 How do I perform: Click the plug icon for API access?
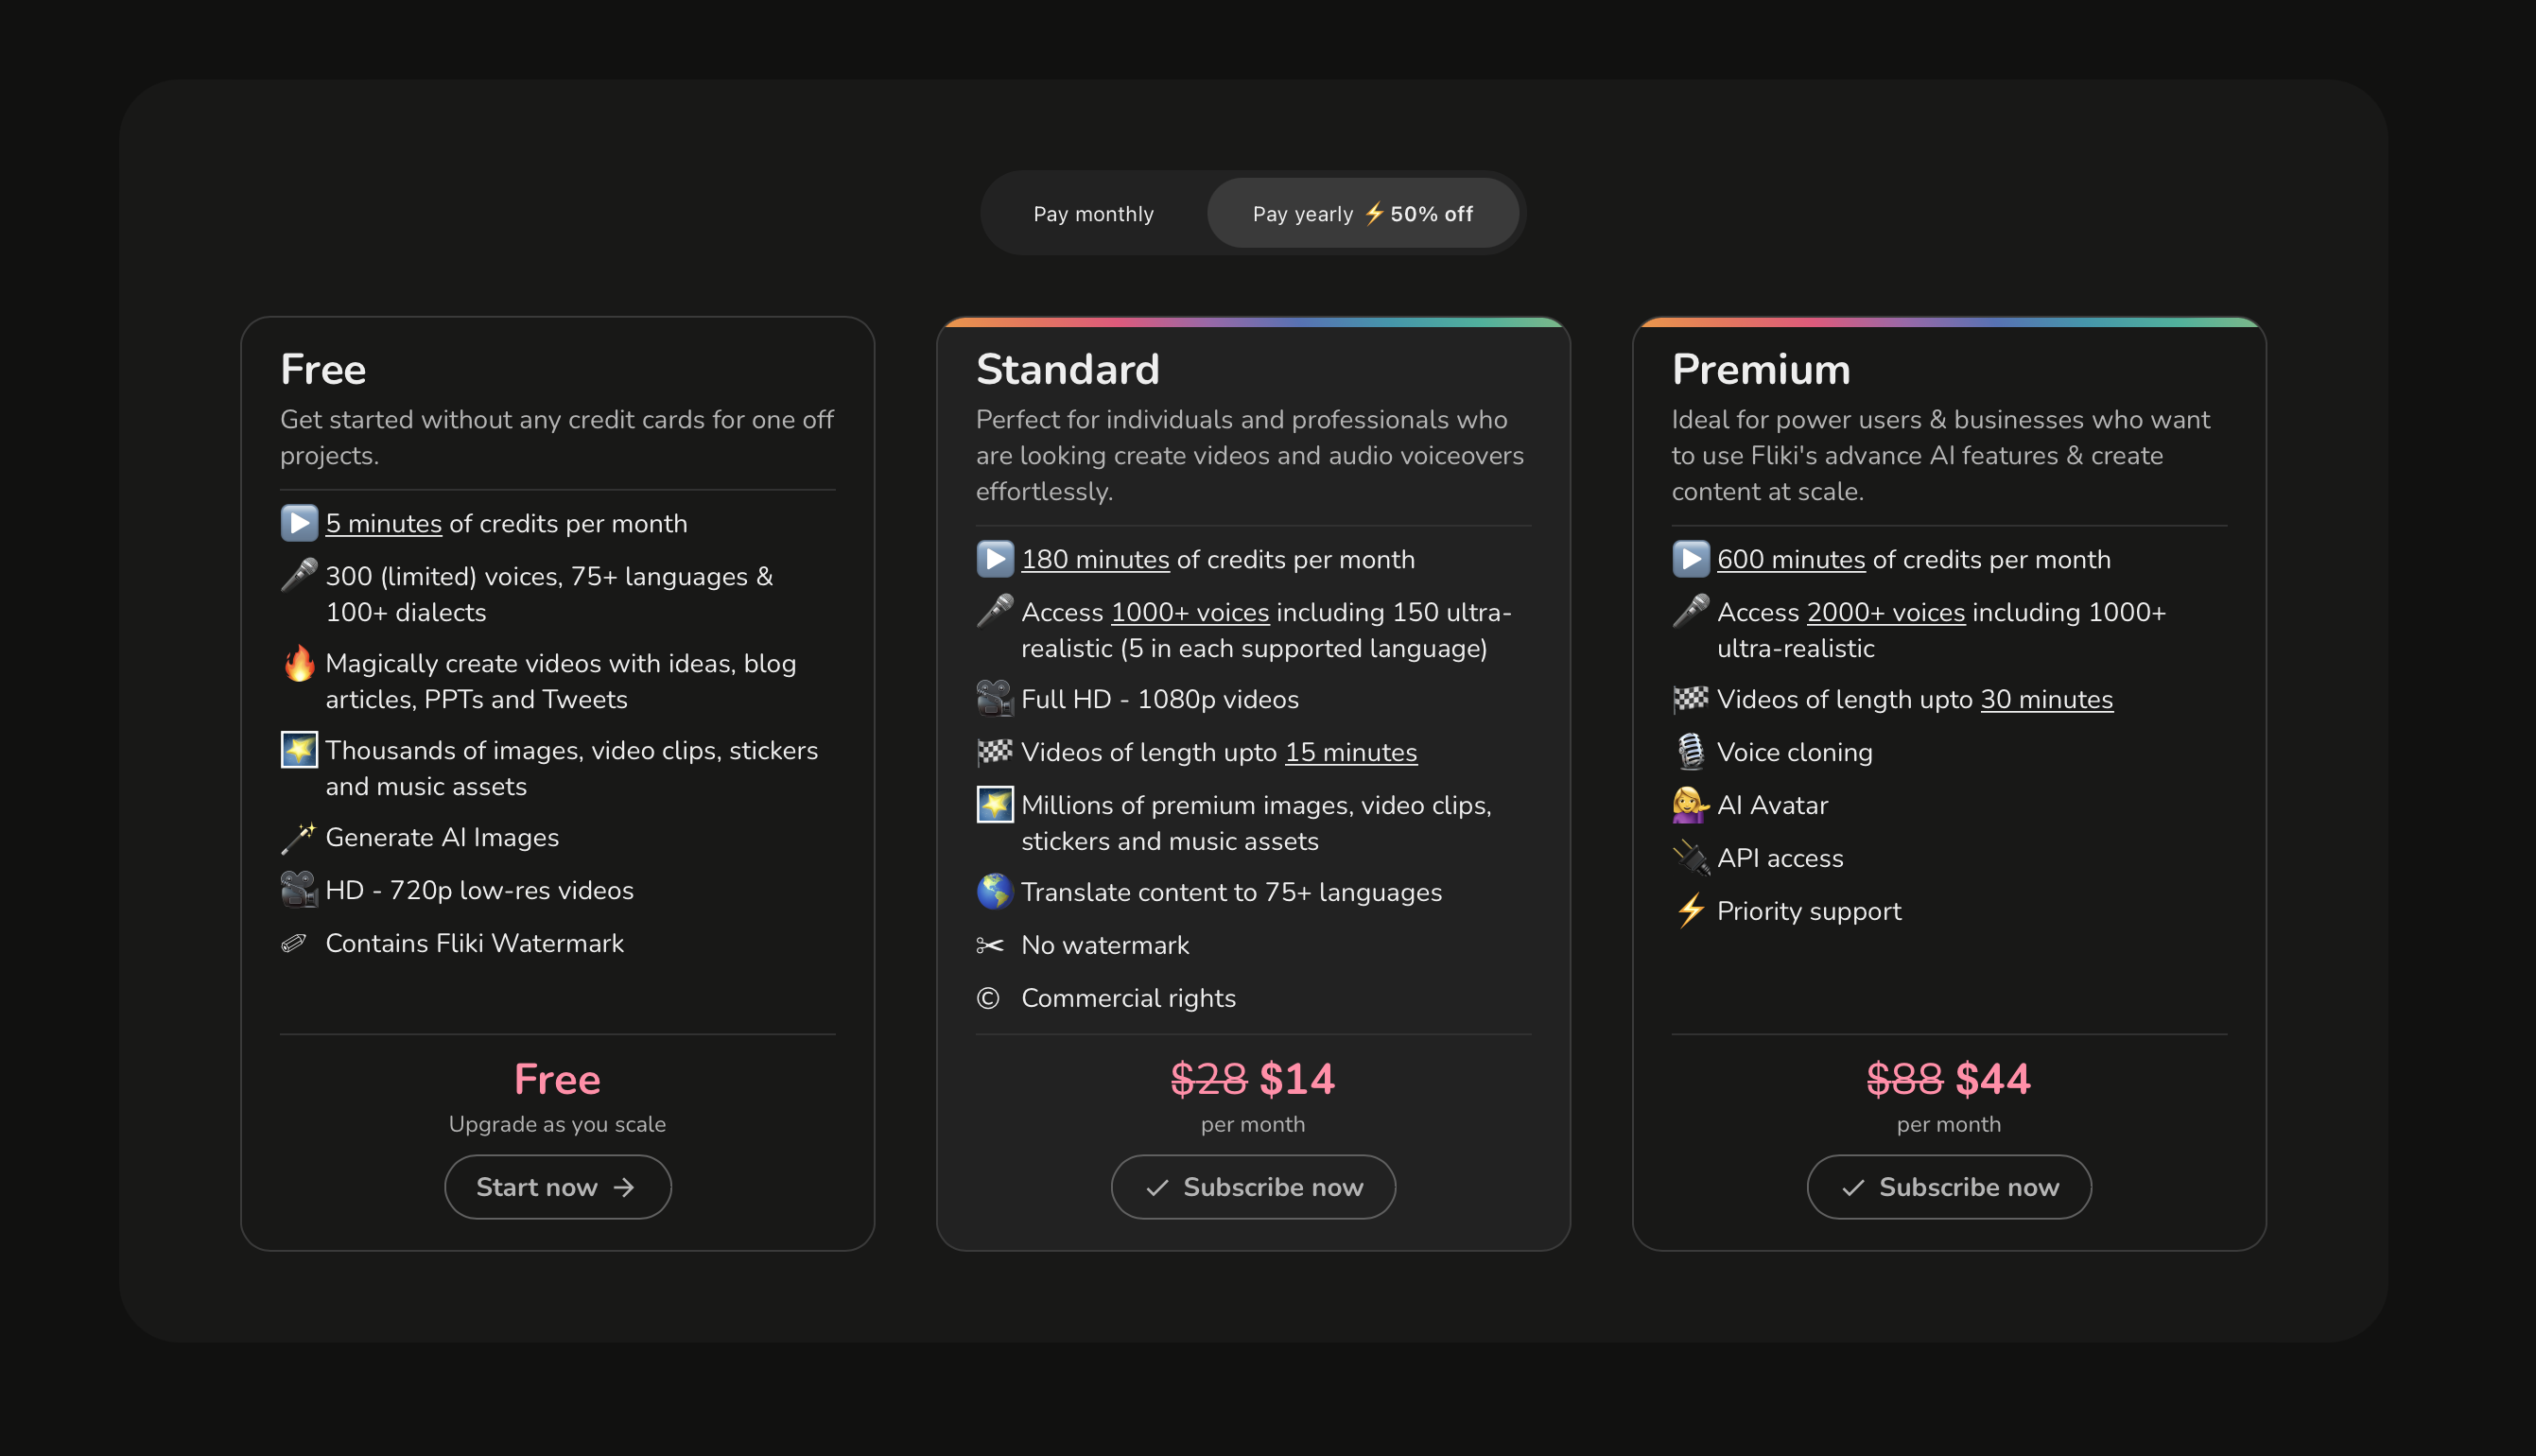(x=1690, y=858)
